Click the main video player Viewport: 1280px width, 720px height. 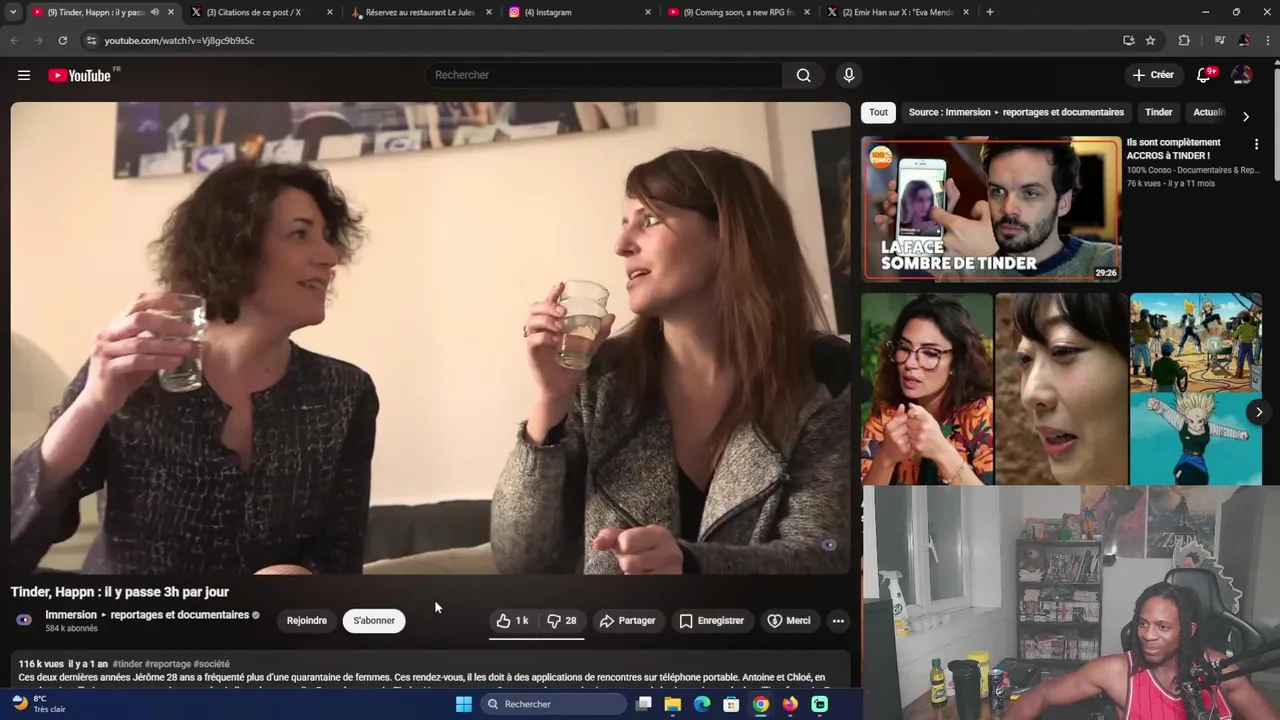point(430,338)
